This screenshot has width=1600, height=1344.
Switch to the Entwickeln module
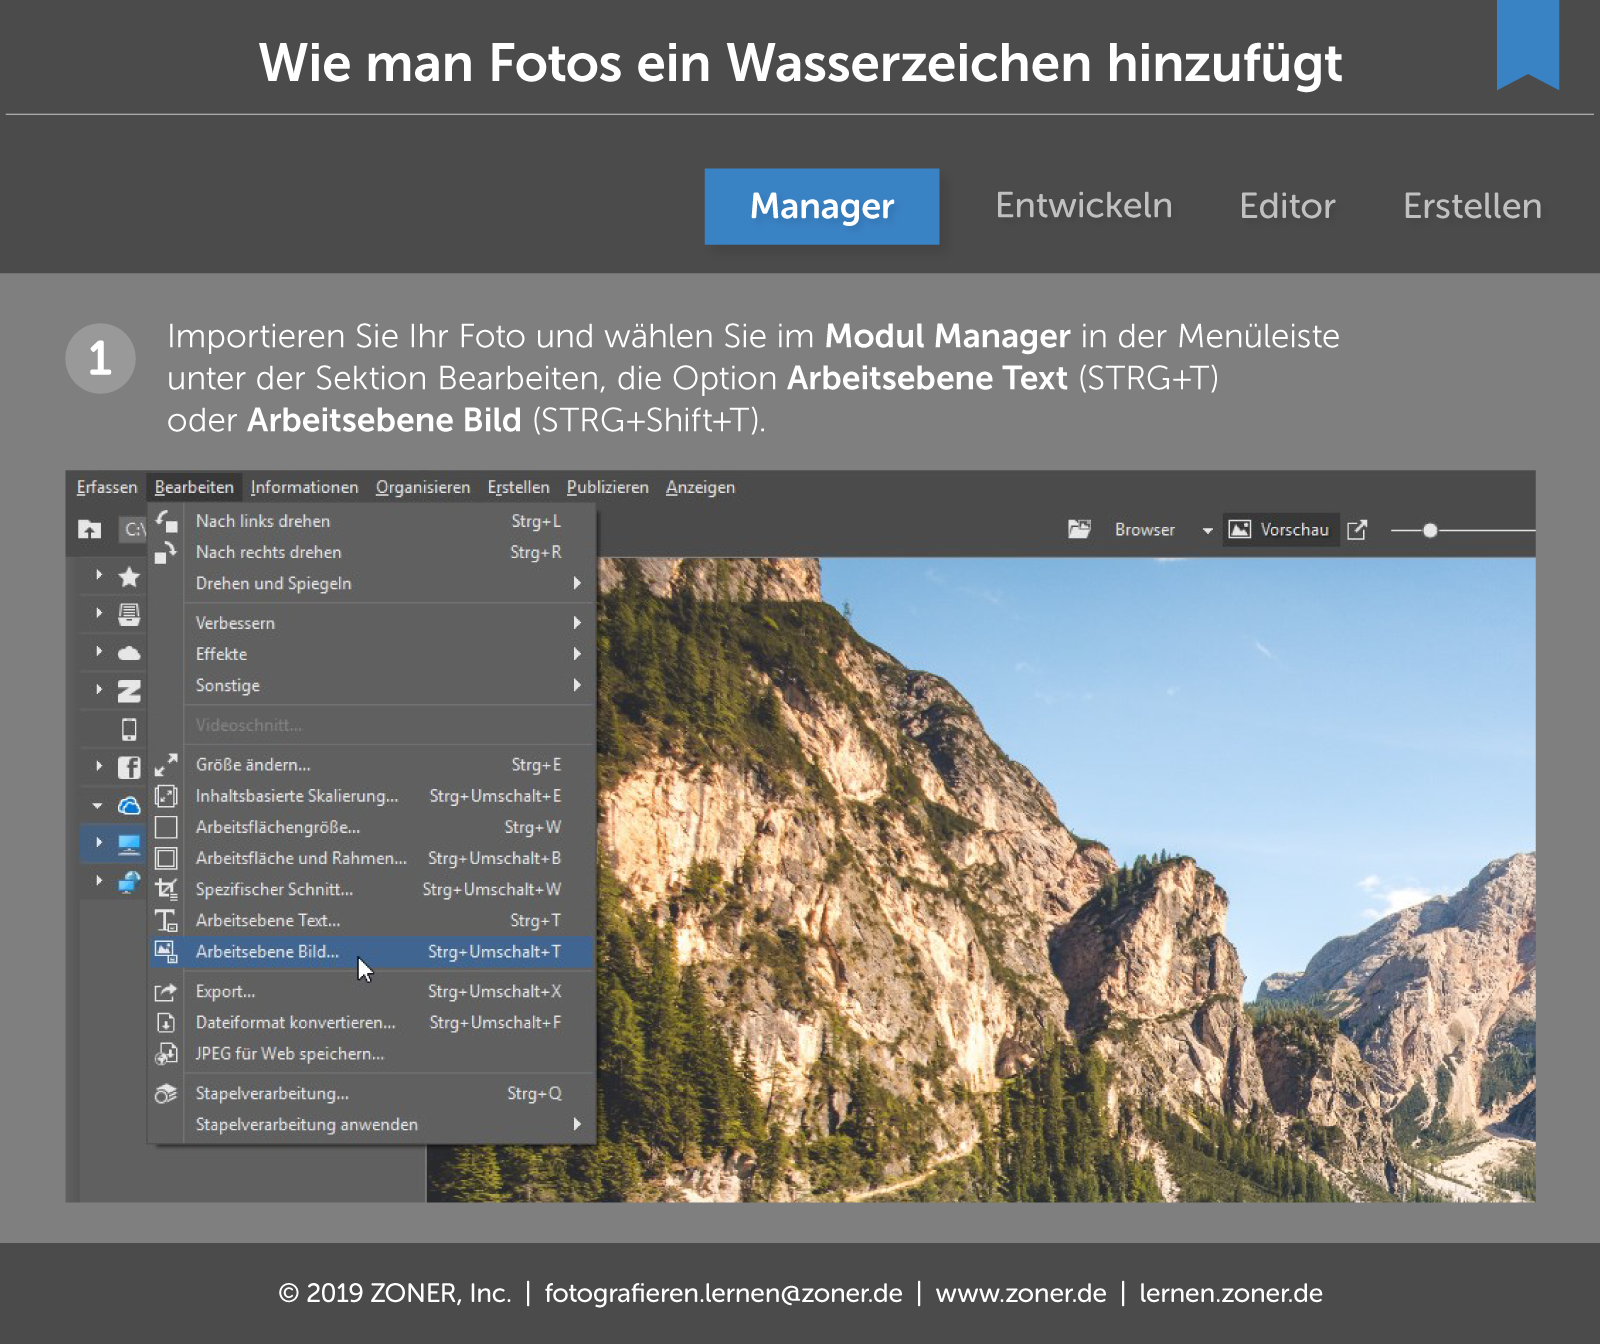(x=1083, y=206)
